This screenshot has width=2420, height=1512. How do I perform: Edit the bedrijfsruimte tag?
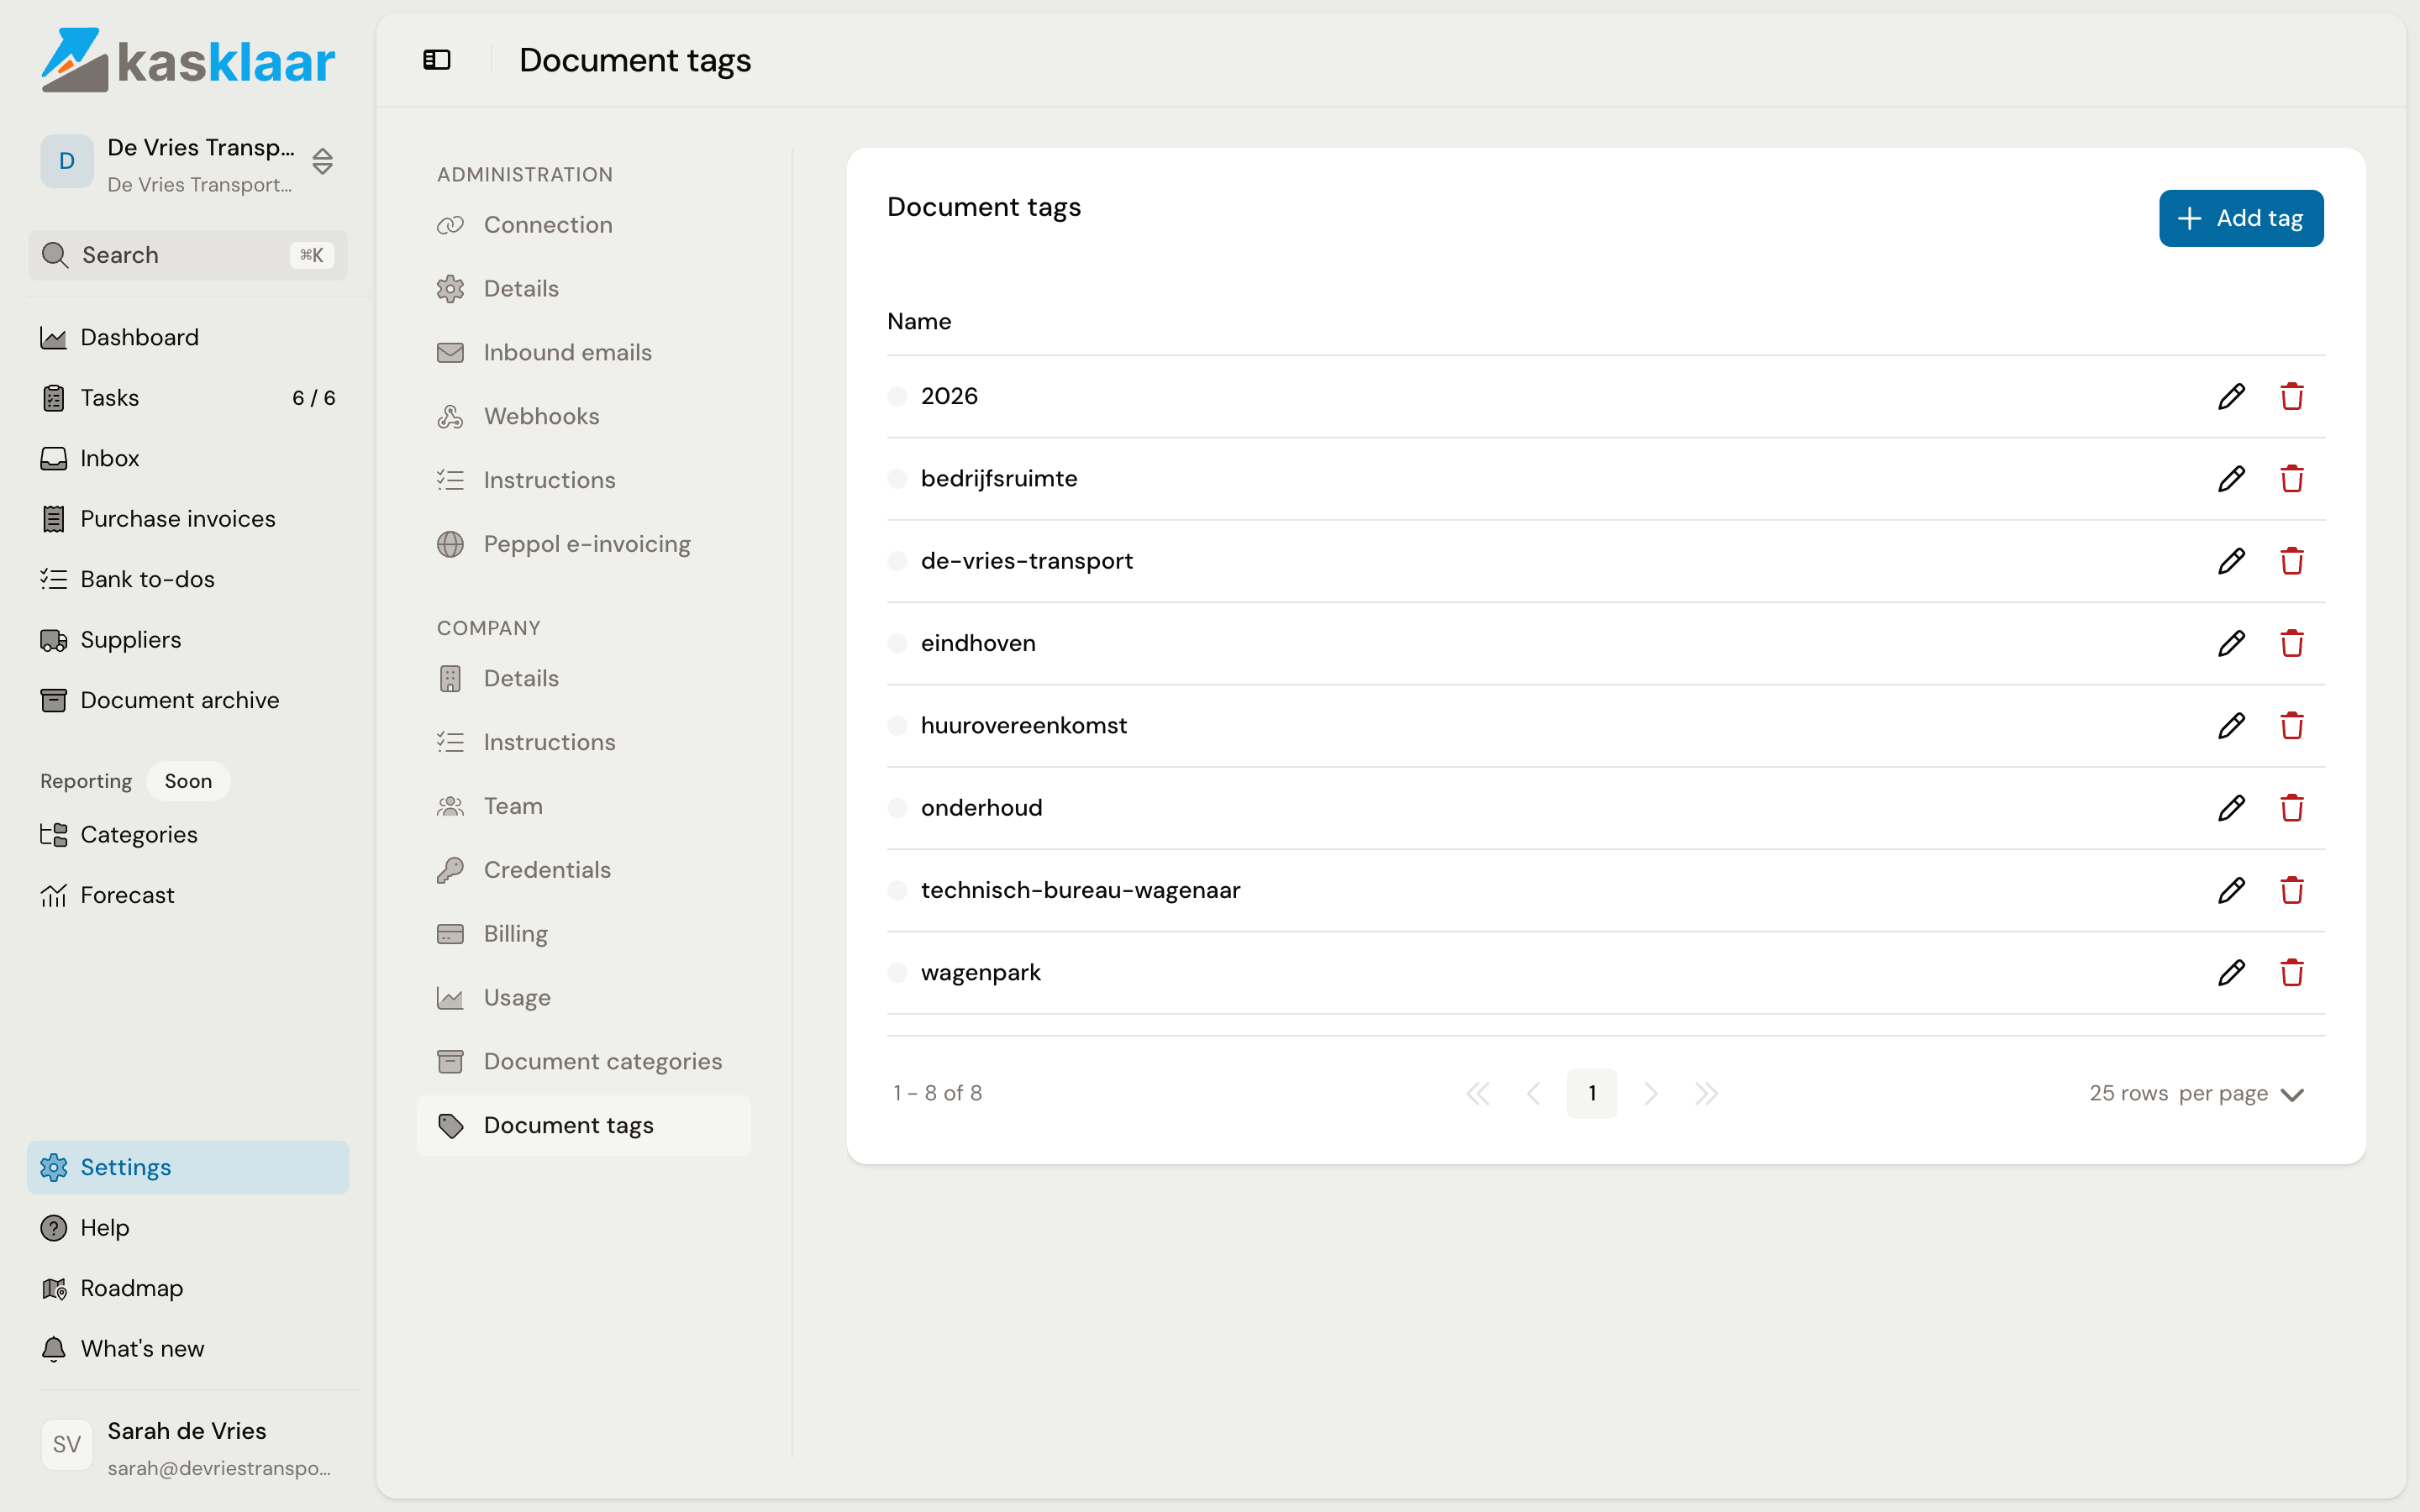(x=2231, y=478)
